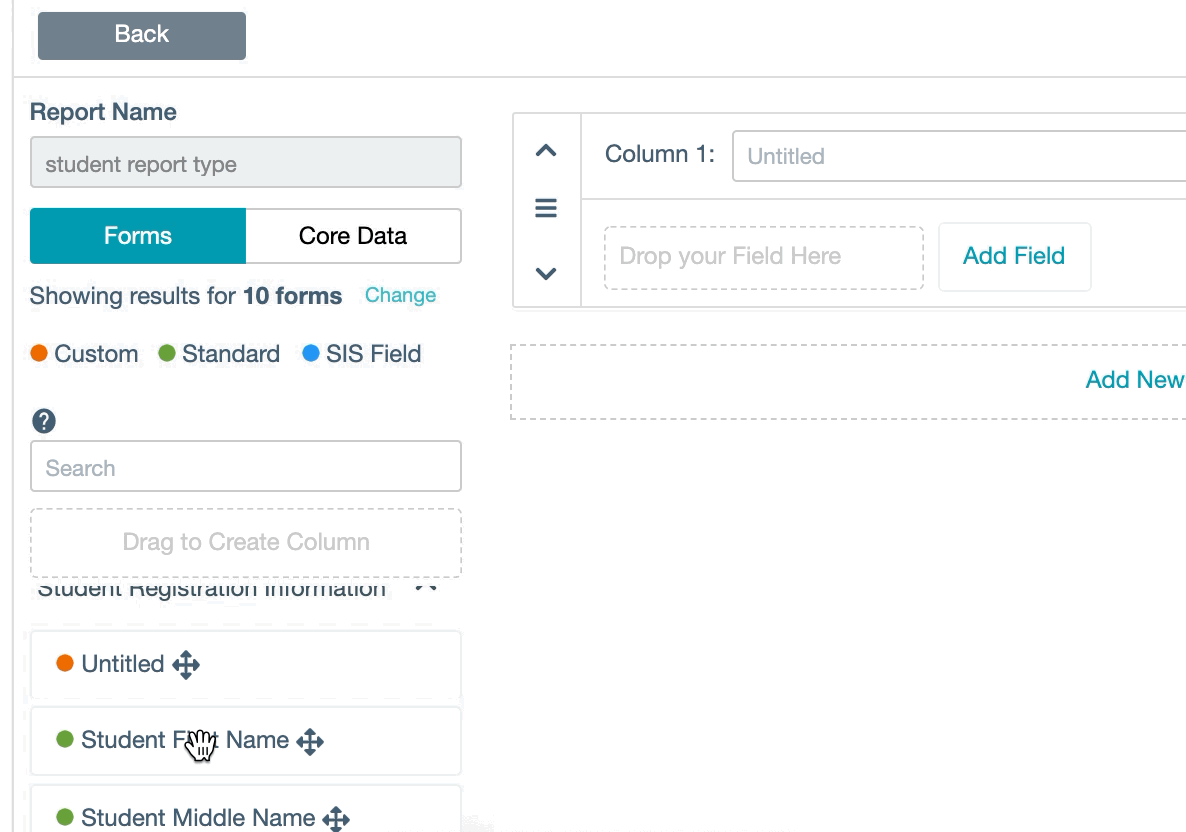Click the orange Custom legend dot
This screenshot has width=1186, height=832.
(40, 354)
